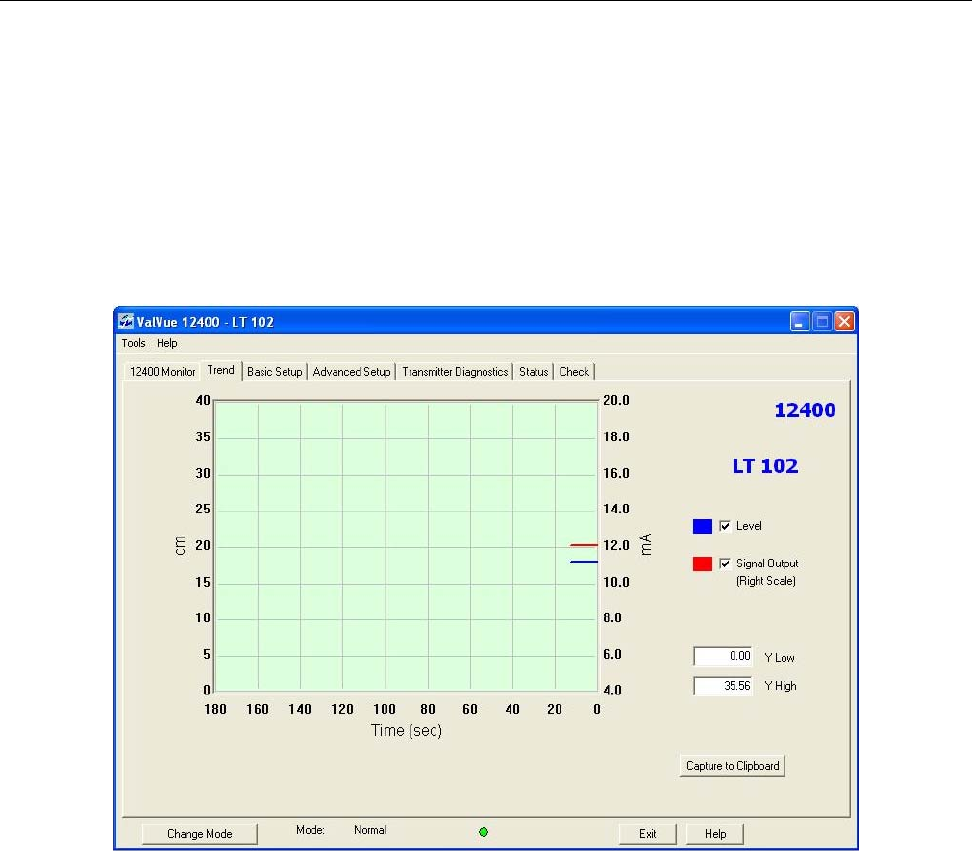The width and height of the screenshot is (972, 851).
Task: Click the mA axis label
Action: coord(646,544)
